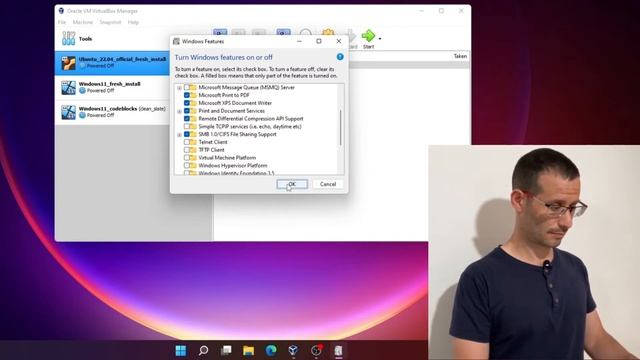The width and height of the screenshot is (640, 360).
Task: Select the Windows11_codeblocks VM icon
Action: pos(69,112)
